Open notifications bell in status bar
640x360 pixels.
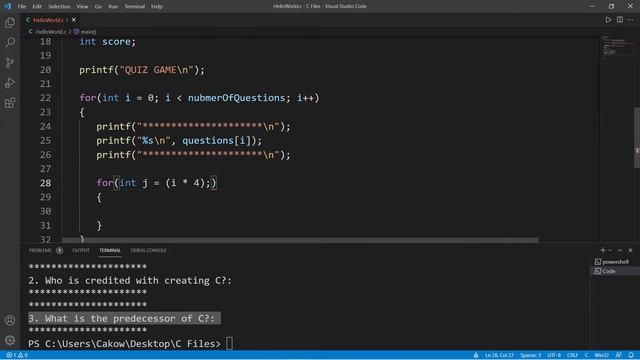tap(631, 355)
